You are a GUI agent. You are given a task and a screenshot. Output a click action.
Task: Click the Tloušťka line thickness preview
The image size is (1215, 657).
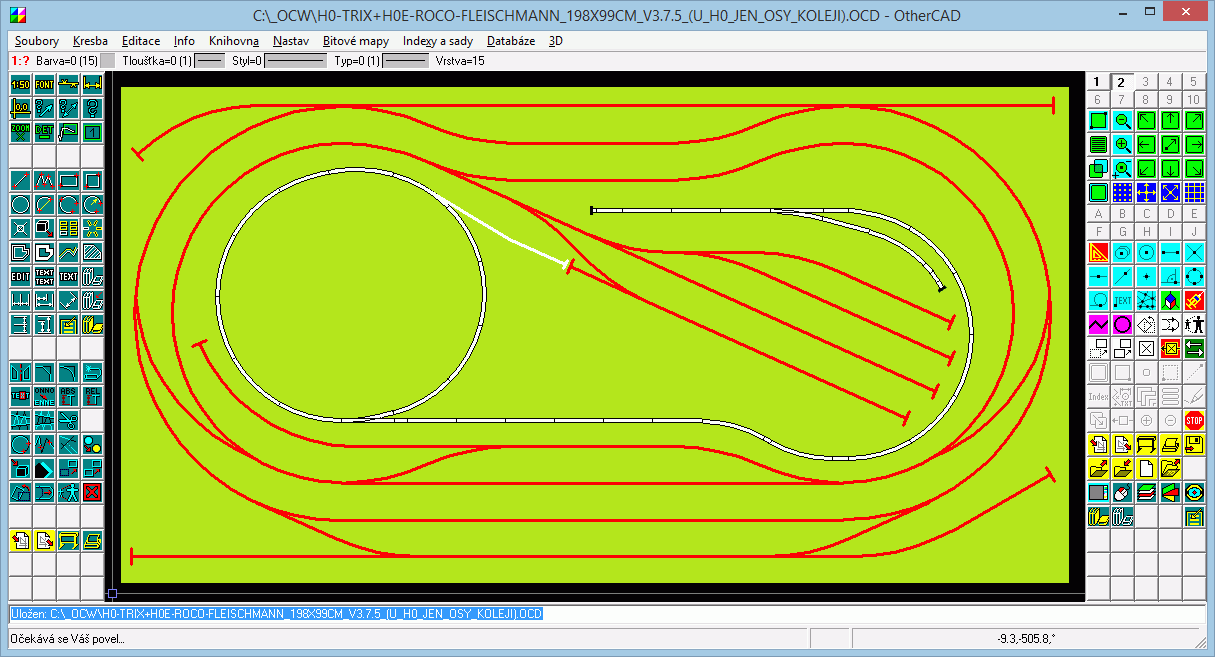pos(209,61)
